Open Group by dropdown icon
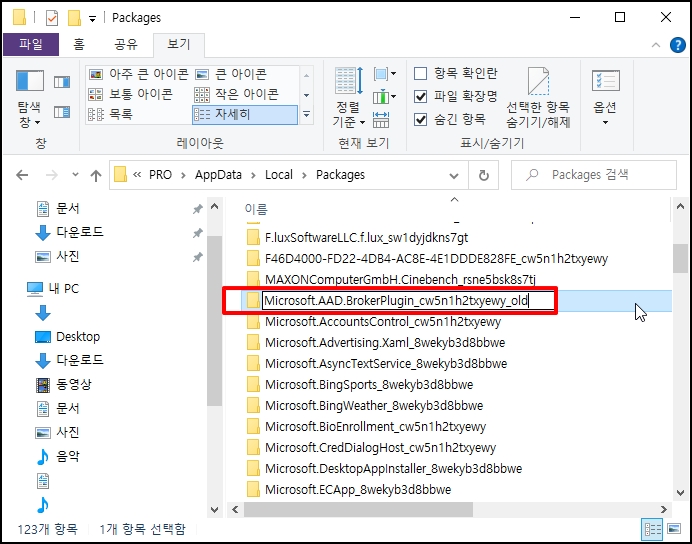This screenshot has width=692, height=544. 384,74
